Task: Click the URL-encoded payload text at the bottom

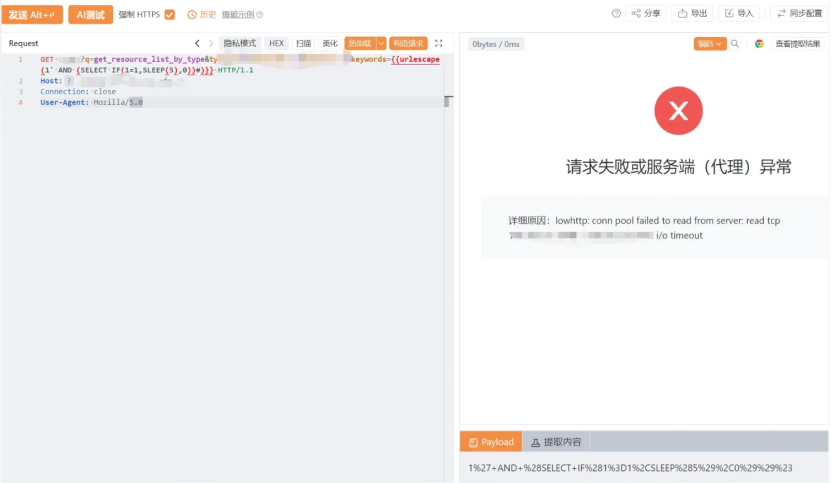Action: point(630,468)
